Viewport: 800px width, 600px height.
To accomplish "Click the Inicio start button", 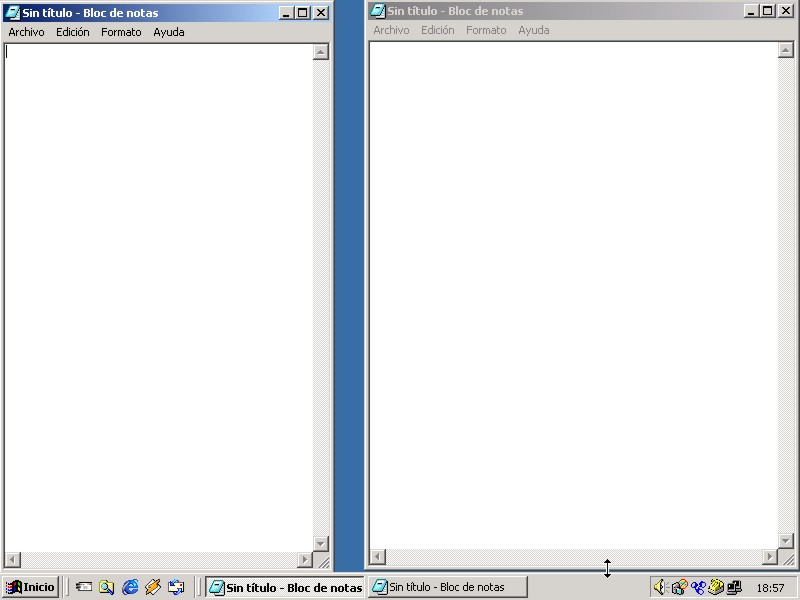I will point(31,587).
